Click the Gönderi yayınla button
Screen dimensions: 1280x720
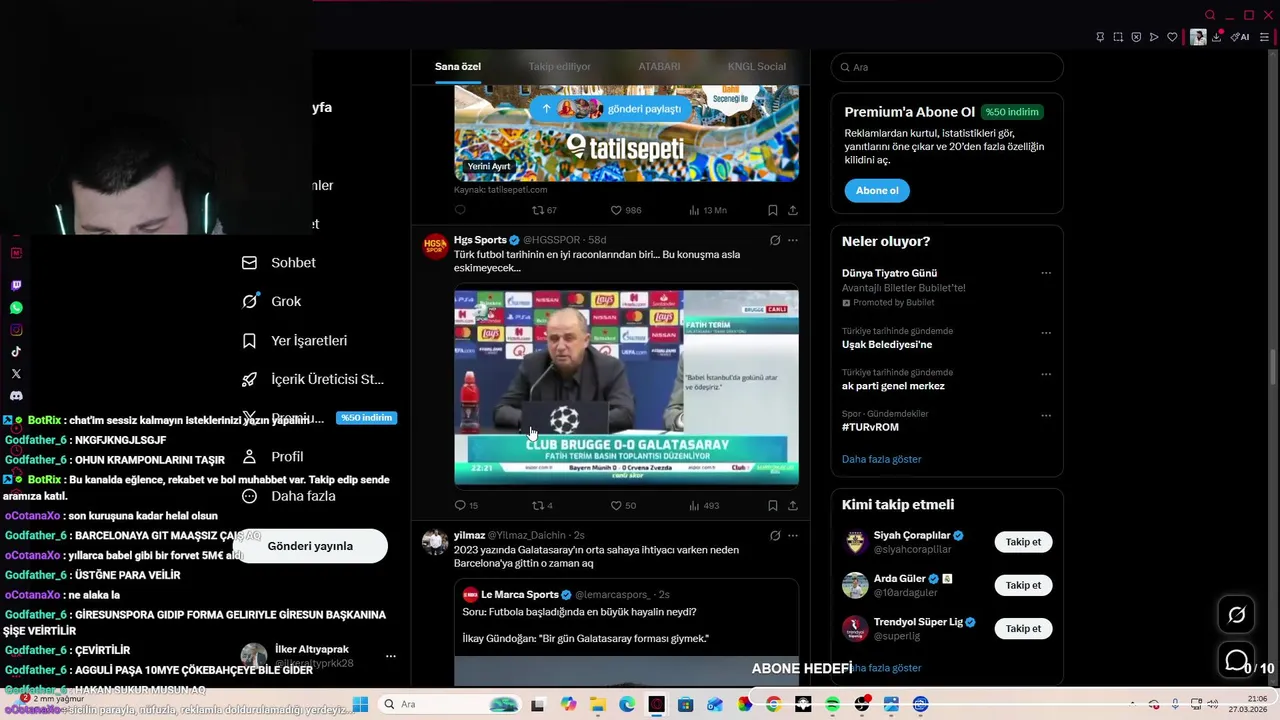[310, 546]
